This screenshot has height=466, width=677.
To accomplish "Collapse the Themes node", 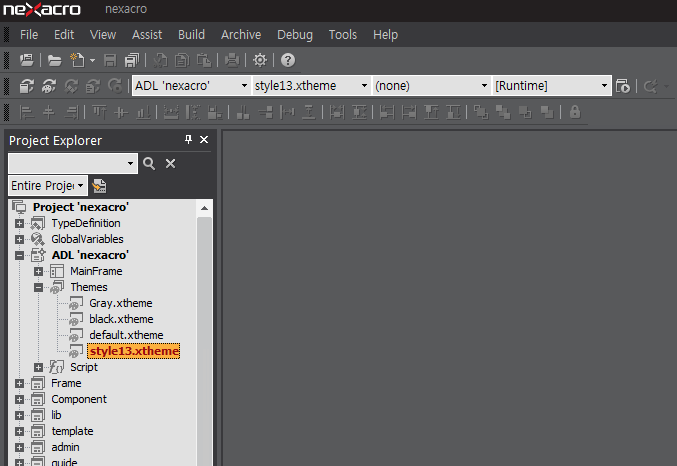I will pos(38,287).
